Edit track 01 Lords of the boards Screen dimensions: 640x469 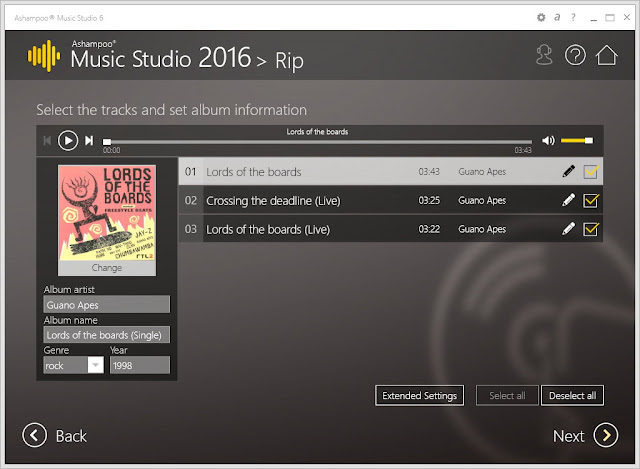tap(568, 171)
